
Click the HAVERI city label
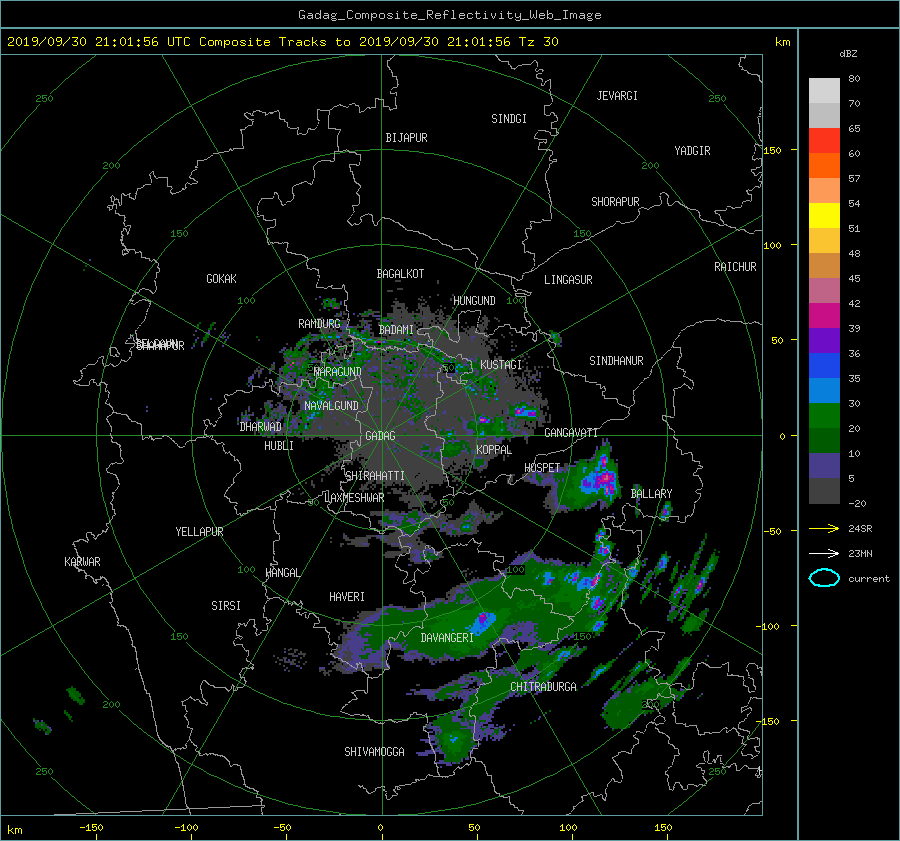(347, 597)
